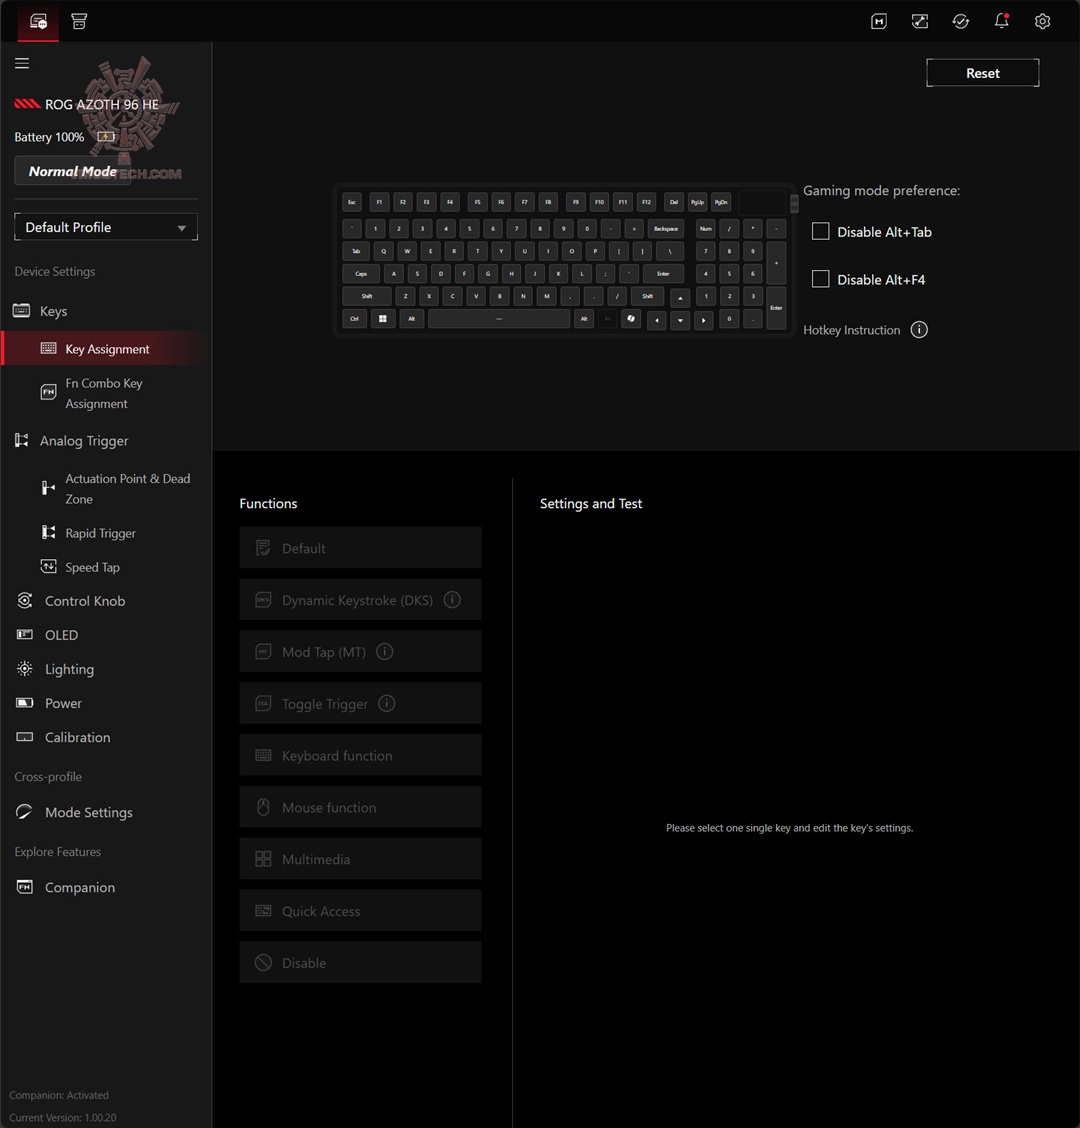Click the scenario profile icon in the top bar
The width and height of the screenshot is (1080, 1128).
920,21
